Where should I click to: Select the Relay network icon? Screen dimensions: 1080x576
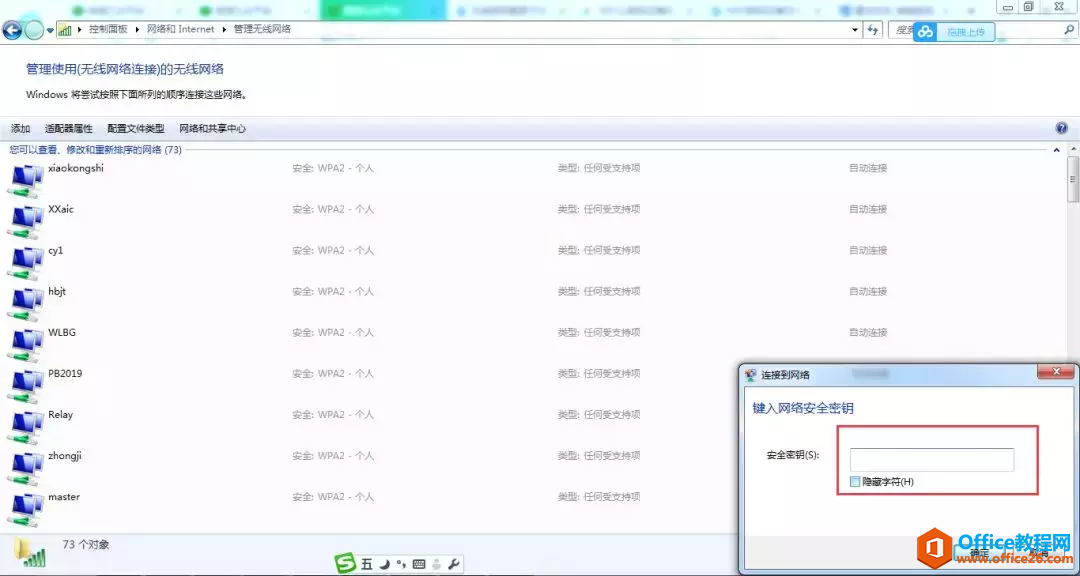pos(25,428)
